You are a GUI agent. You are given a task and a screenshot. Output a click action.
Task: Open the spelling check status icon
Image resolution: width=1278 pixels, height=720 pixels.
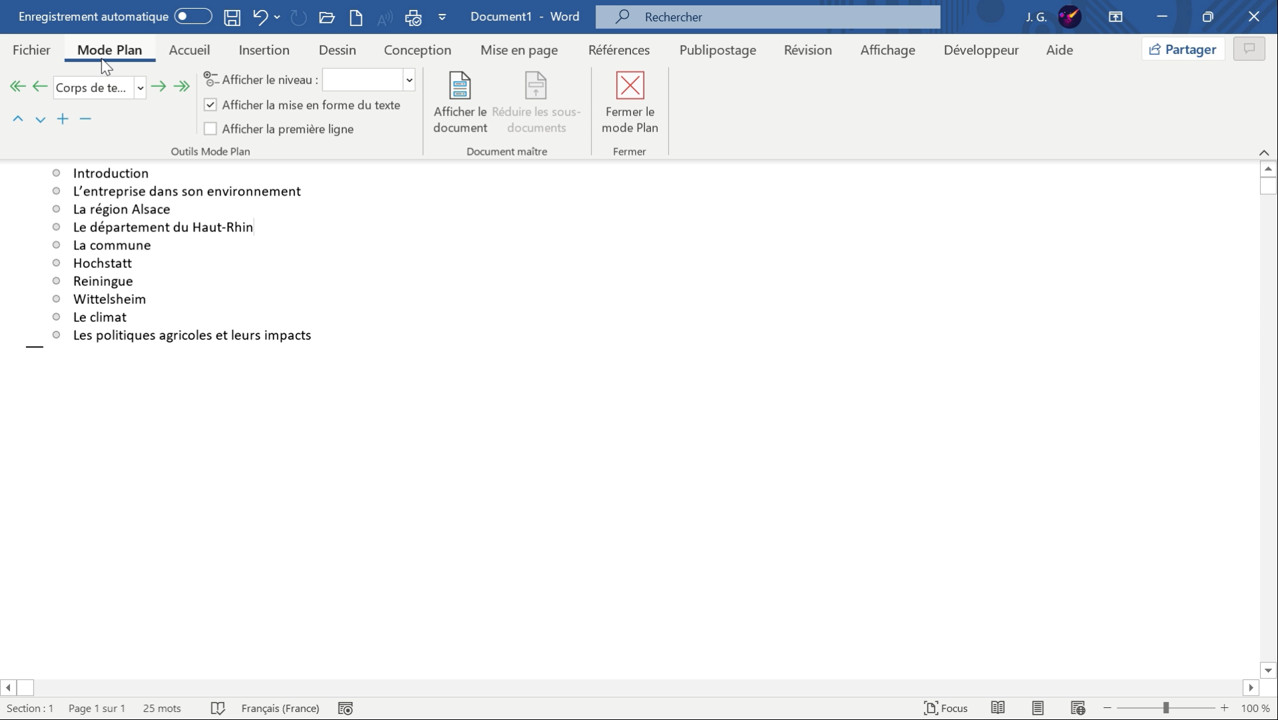tap(217, 708)
